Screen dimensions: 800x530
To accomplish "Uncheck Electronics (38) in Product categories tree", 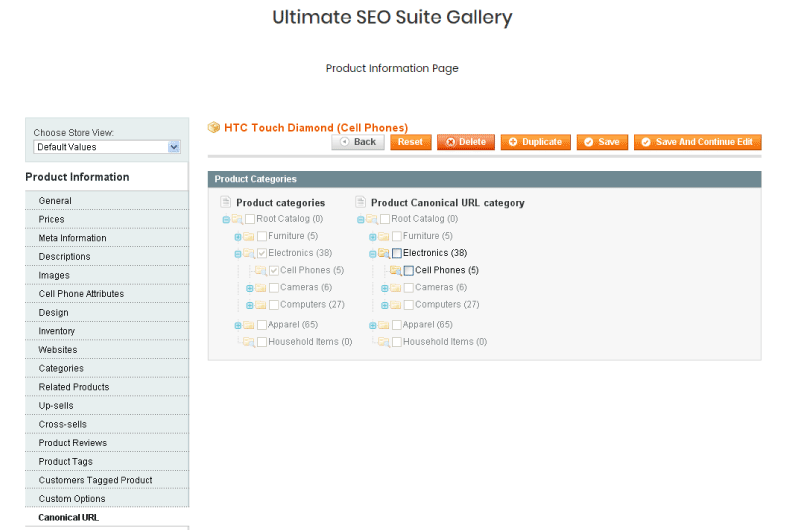I will tap(262, 253).
